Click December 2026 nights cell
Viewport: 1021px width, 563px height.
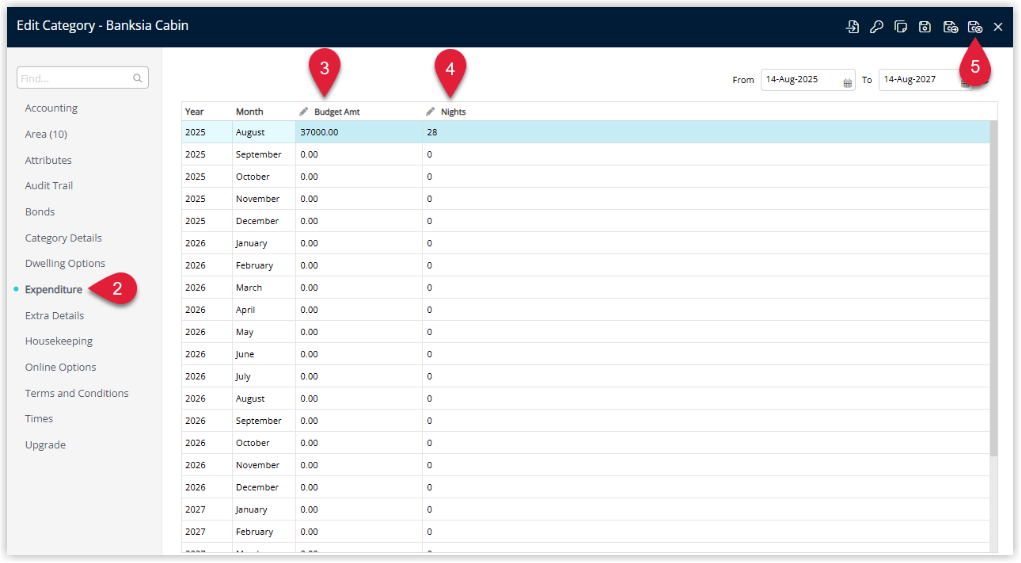click(706, 487)
